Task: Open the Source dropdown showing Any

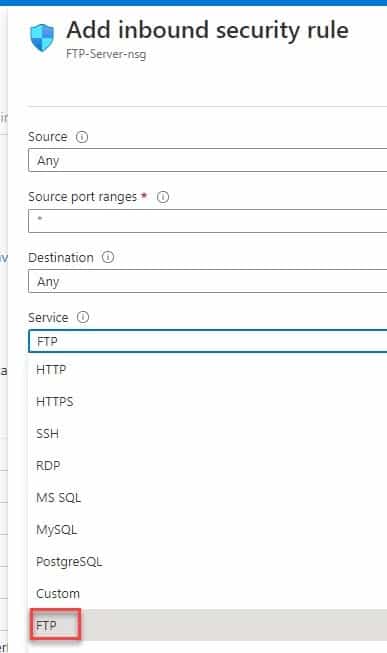Action: [207, 160]
